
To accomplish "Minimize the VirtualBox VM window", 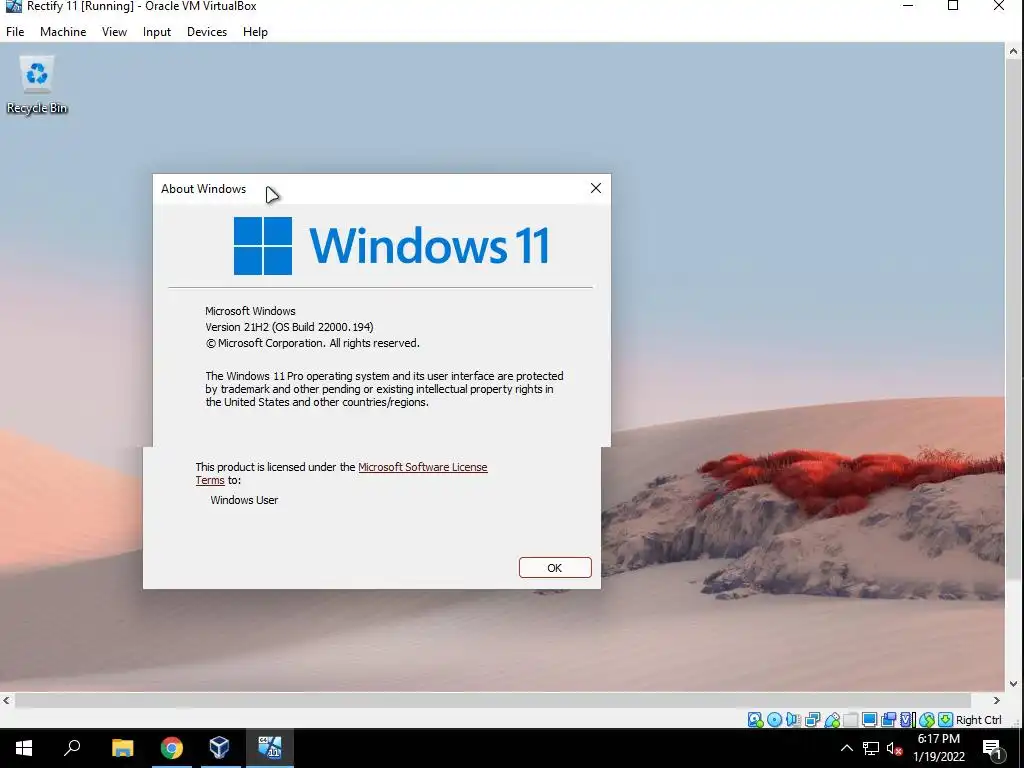I will click(x=908, y=6).
